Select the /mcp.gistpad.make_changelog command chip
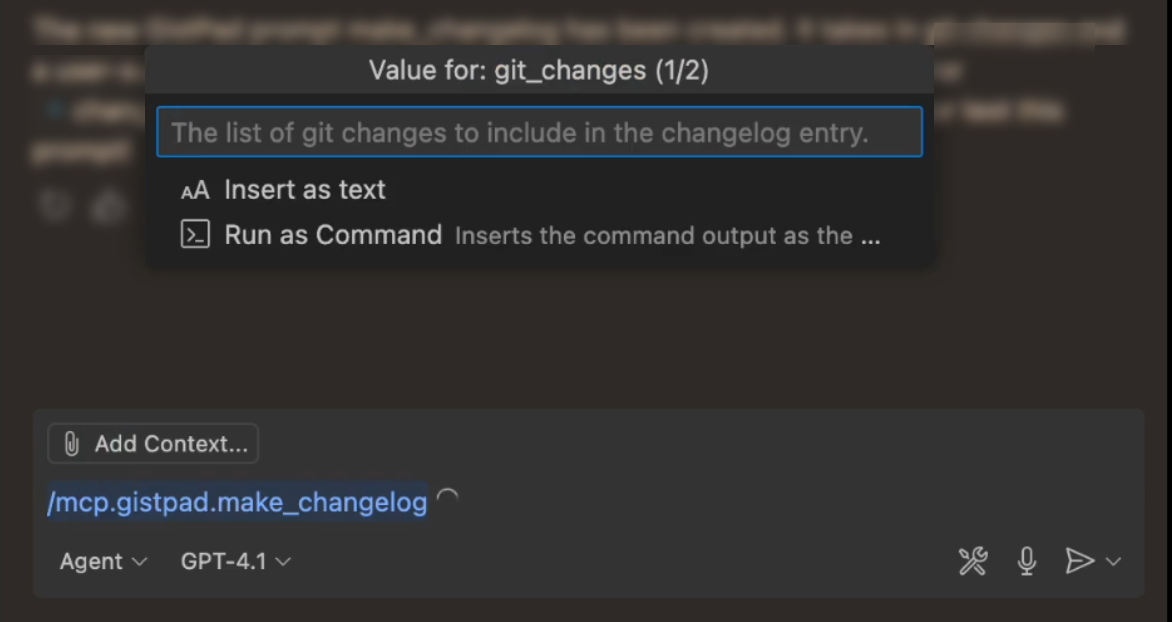Viewport: 1172px width, 622px height. point(235,502)
